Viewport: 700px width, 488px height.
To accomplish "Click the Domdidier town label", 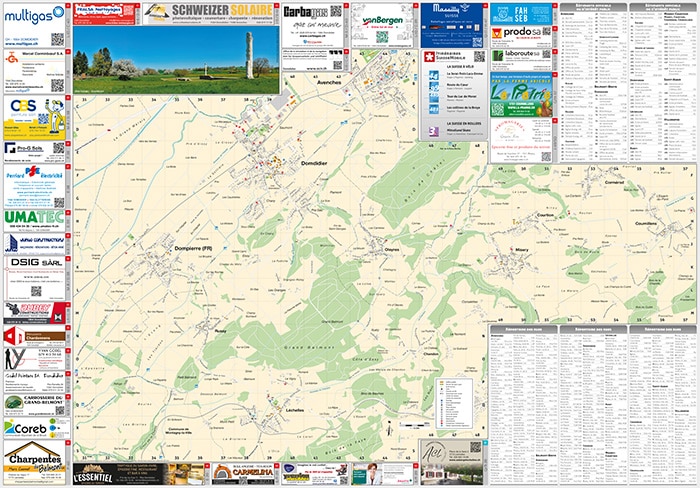I will pyautogui.click(x=314, y=163).
